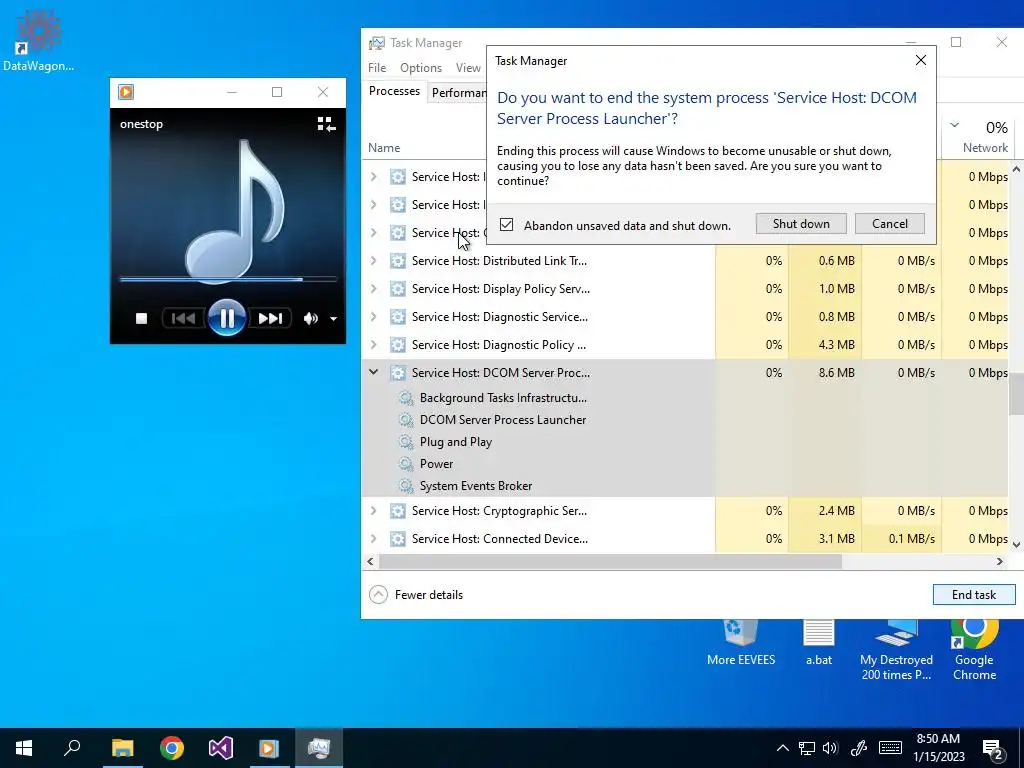
Task: Switch to media player in the taskbar
Action: [269, 748]
